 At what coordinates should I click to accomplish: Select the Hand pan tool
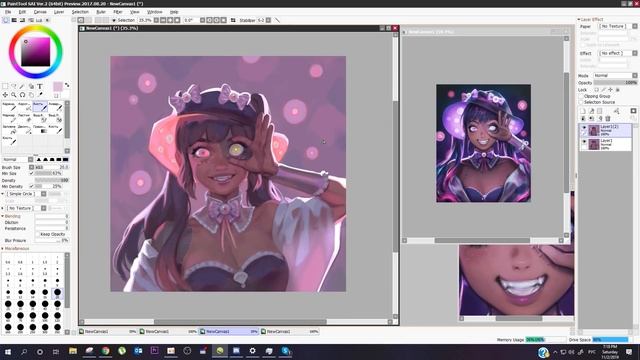click(x=31, y=95)
